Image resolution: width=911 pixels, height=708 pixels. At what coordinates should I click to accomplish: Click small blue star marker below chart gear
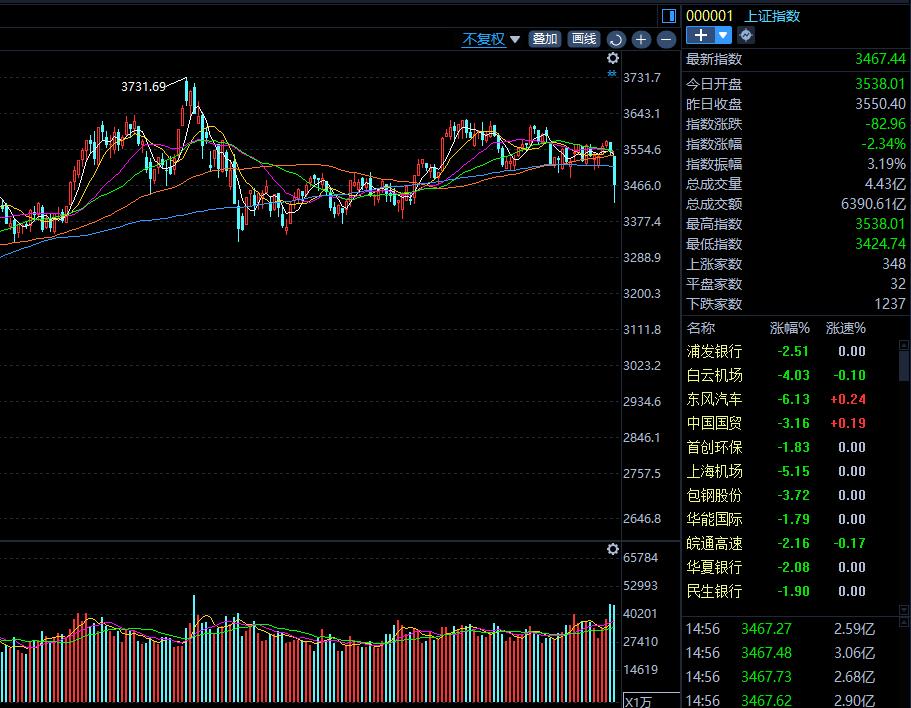point(613,74)
